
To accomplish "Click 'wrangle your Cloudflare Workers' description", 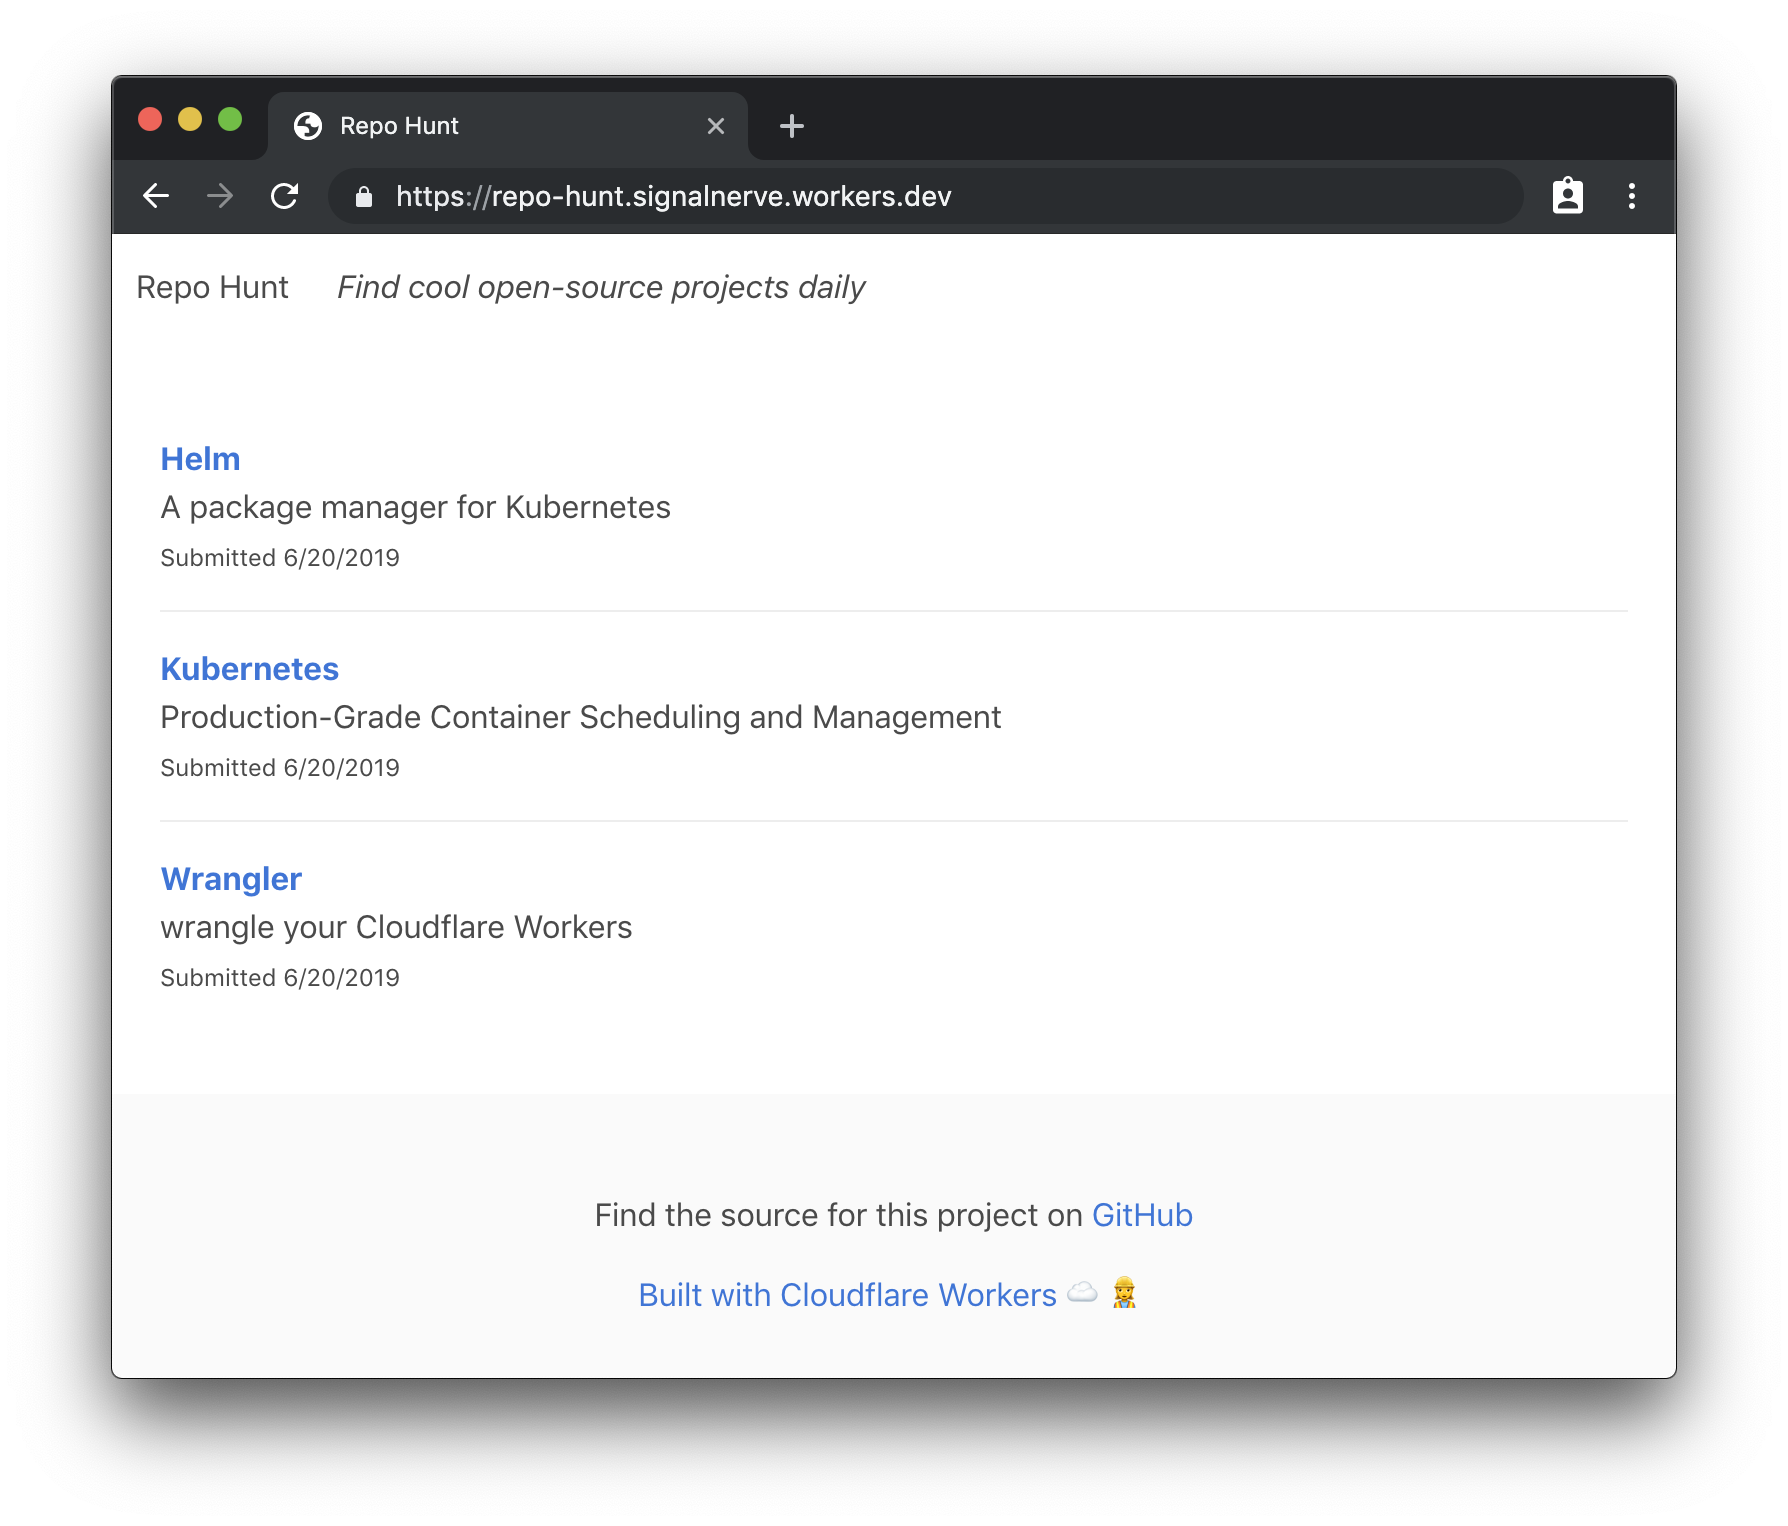I will pos(396,928).
